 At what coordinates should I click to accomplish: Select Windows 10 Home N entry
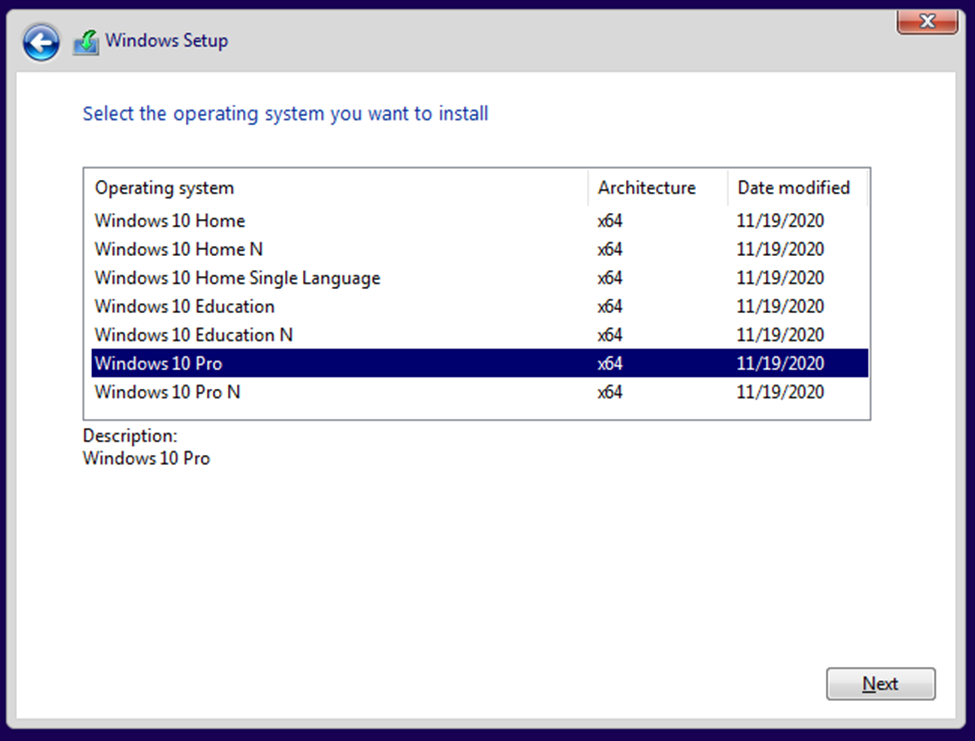coord(479,249)
